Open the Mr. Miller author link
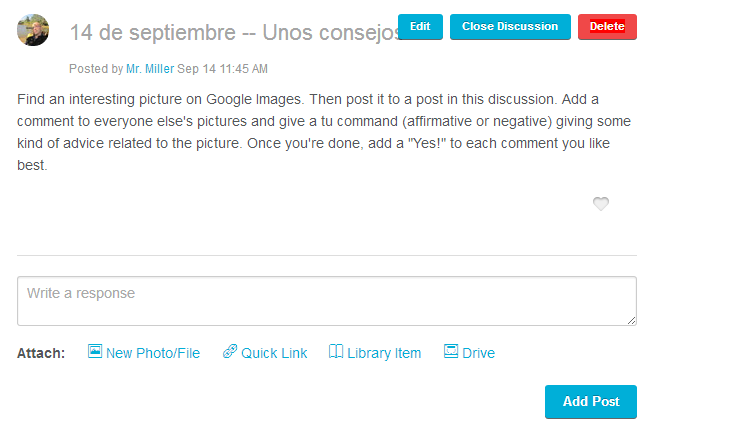 150,69
